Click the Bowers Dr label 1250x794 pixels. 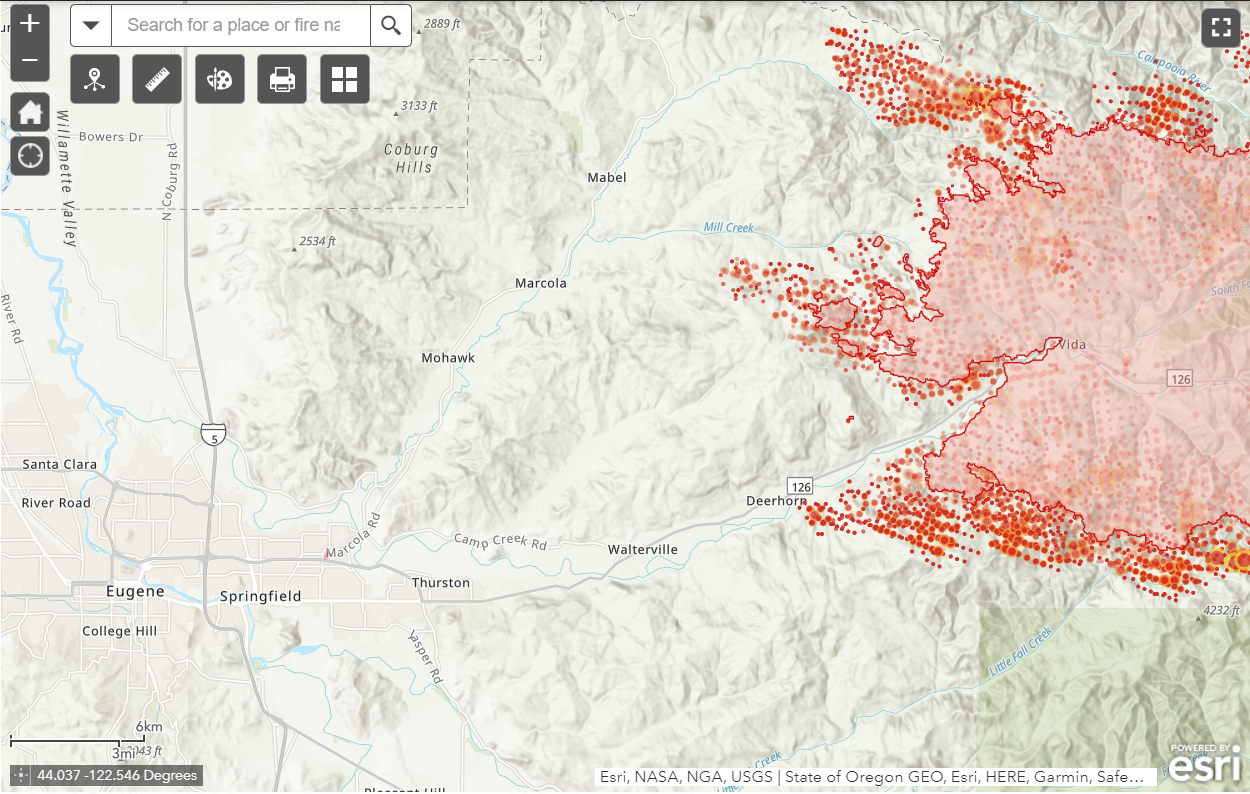click(x=113, y=136)
